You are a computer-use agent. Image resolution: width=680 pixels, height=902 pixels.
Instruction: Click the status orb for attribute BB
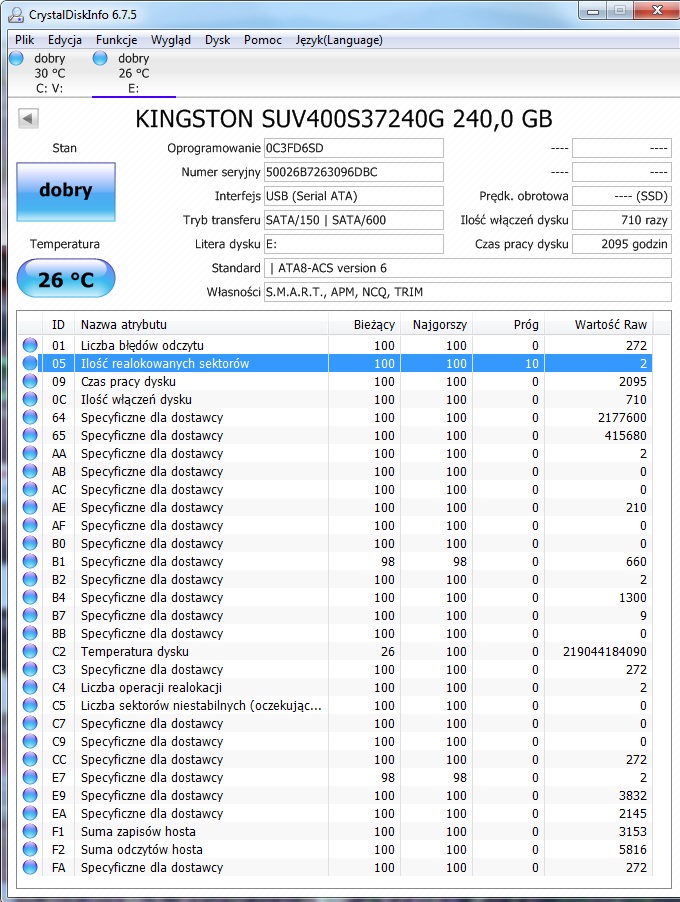[30, 633]
